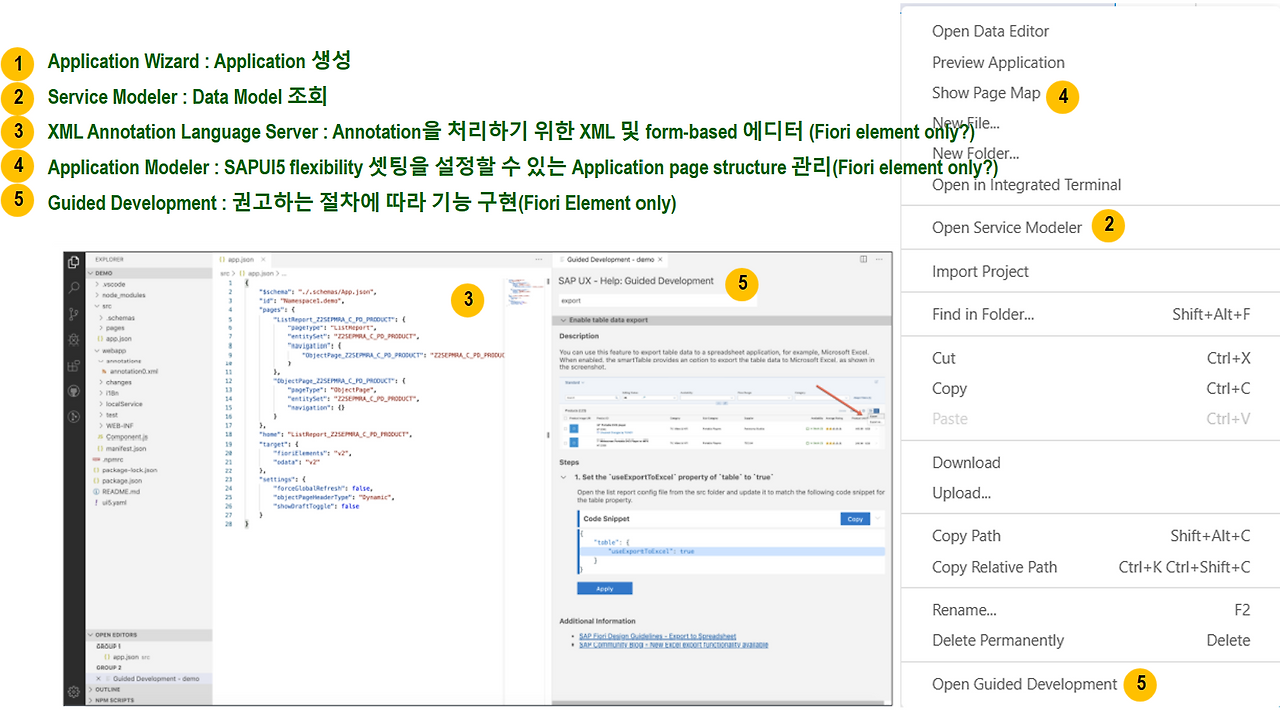
Task: Open the Explorer icon in activity bar
Action: tap(73, 262)
